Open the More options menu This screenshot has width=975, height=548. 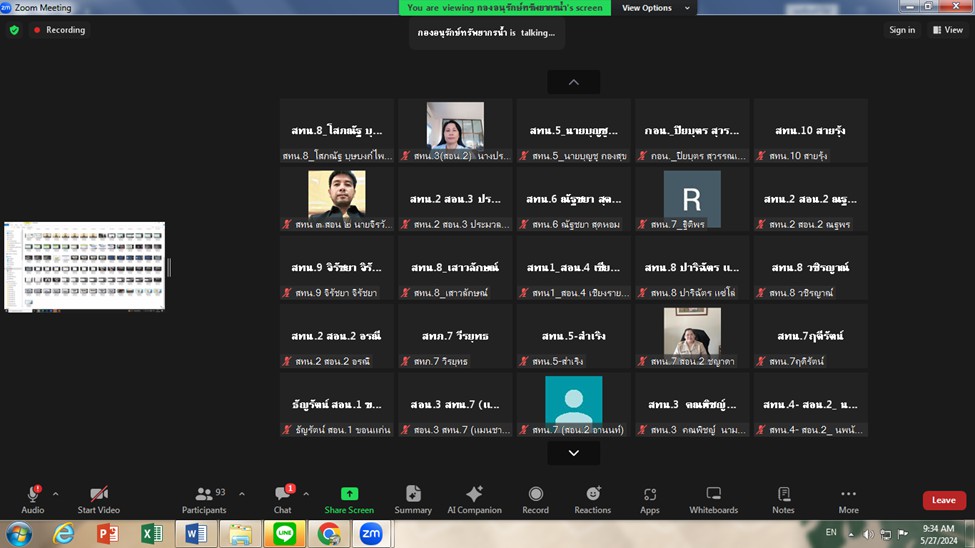pyautogui.click(x=848, y=499)
